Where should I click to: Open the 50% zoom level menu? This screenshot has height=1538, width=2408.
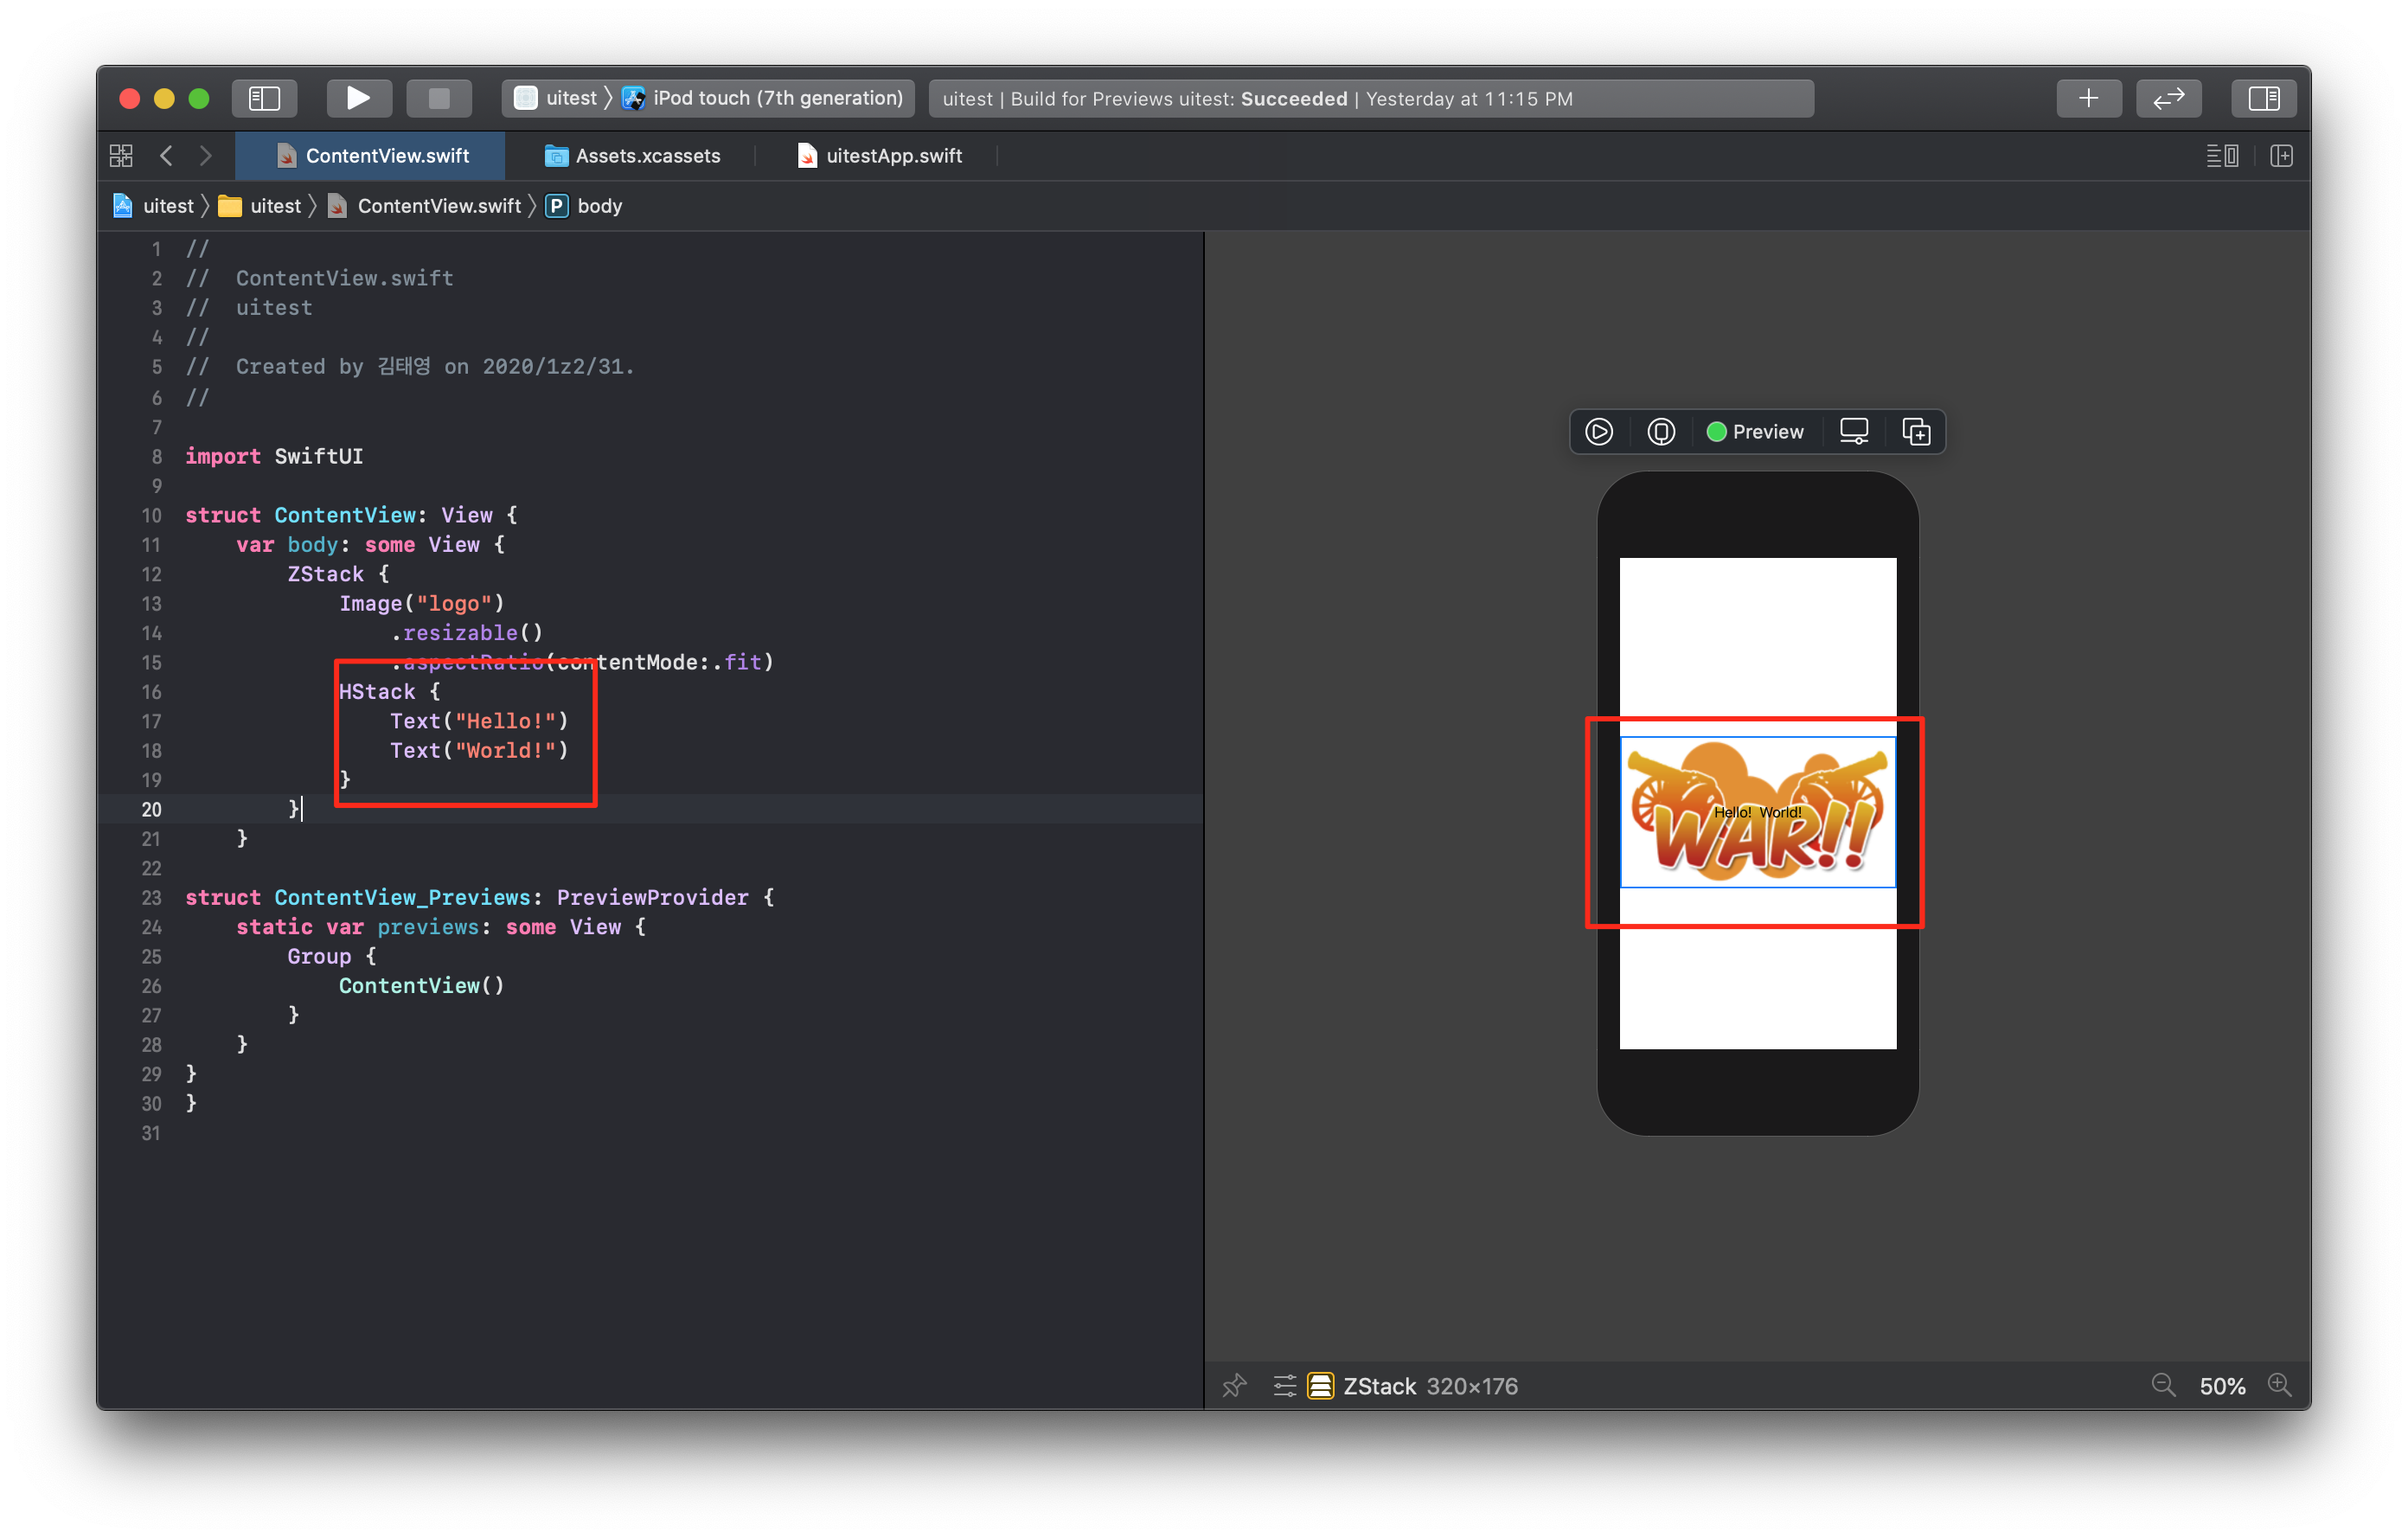[2221, 1386]
